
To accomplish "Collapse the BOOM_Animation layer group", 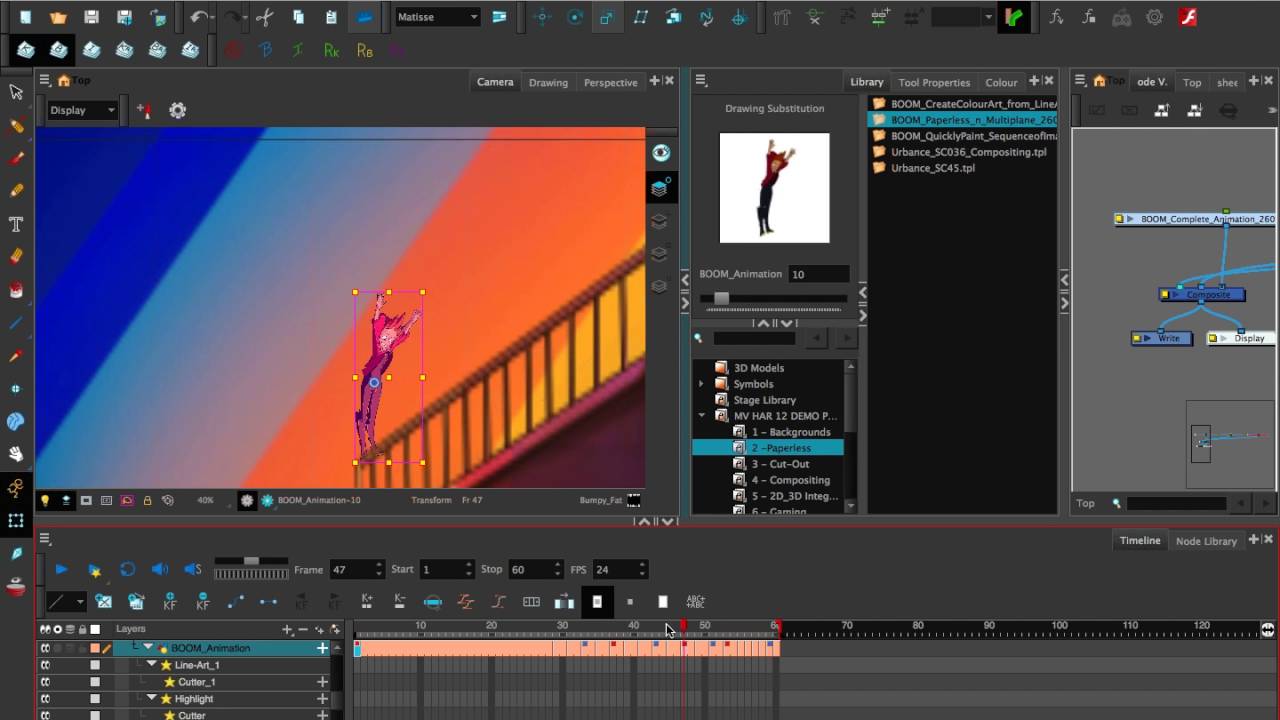I will pyautogui.click(x=148, y=648).
